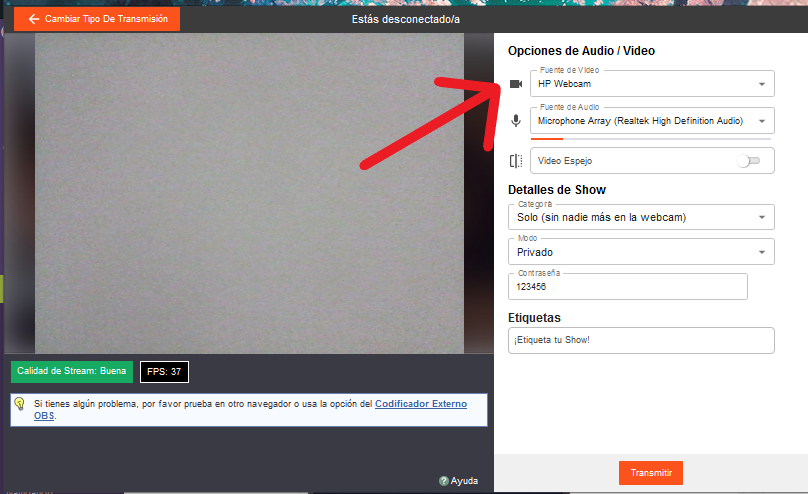Click the back arrow on Cambiar Tipo button

(x=34, y=19)
